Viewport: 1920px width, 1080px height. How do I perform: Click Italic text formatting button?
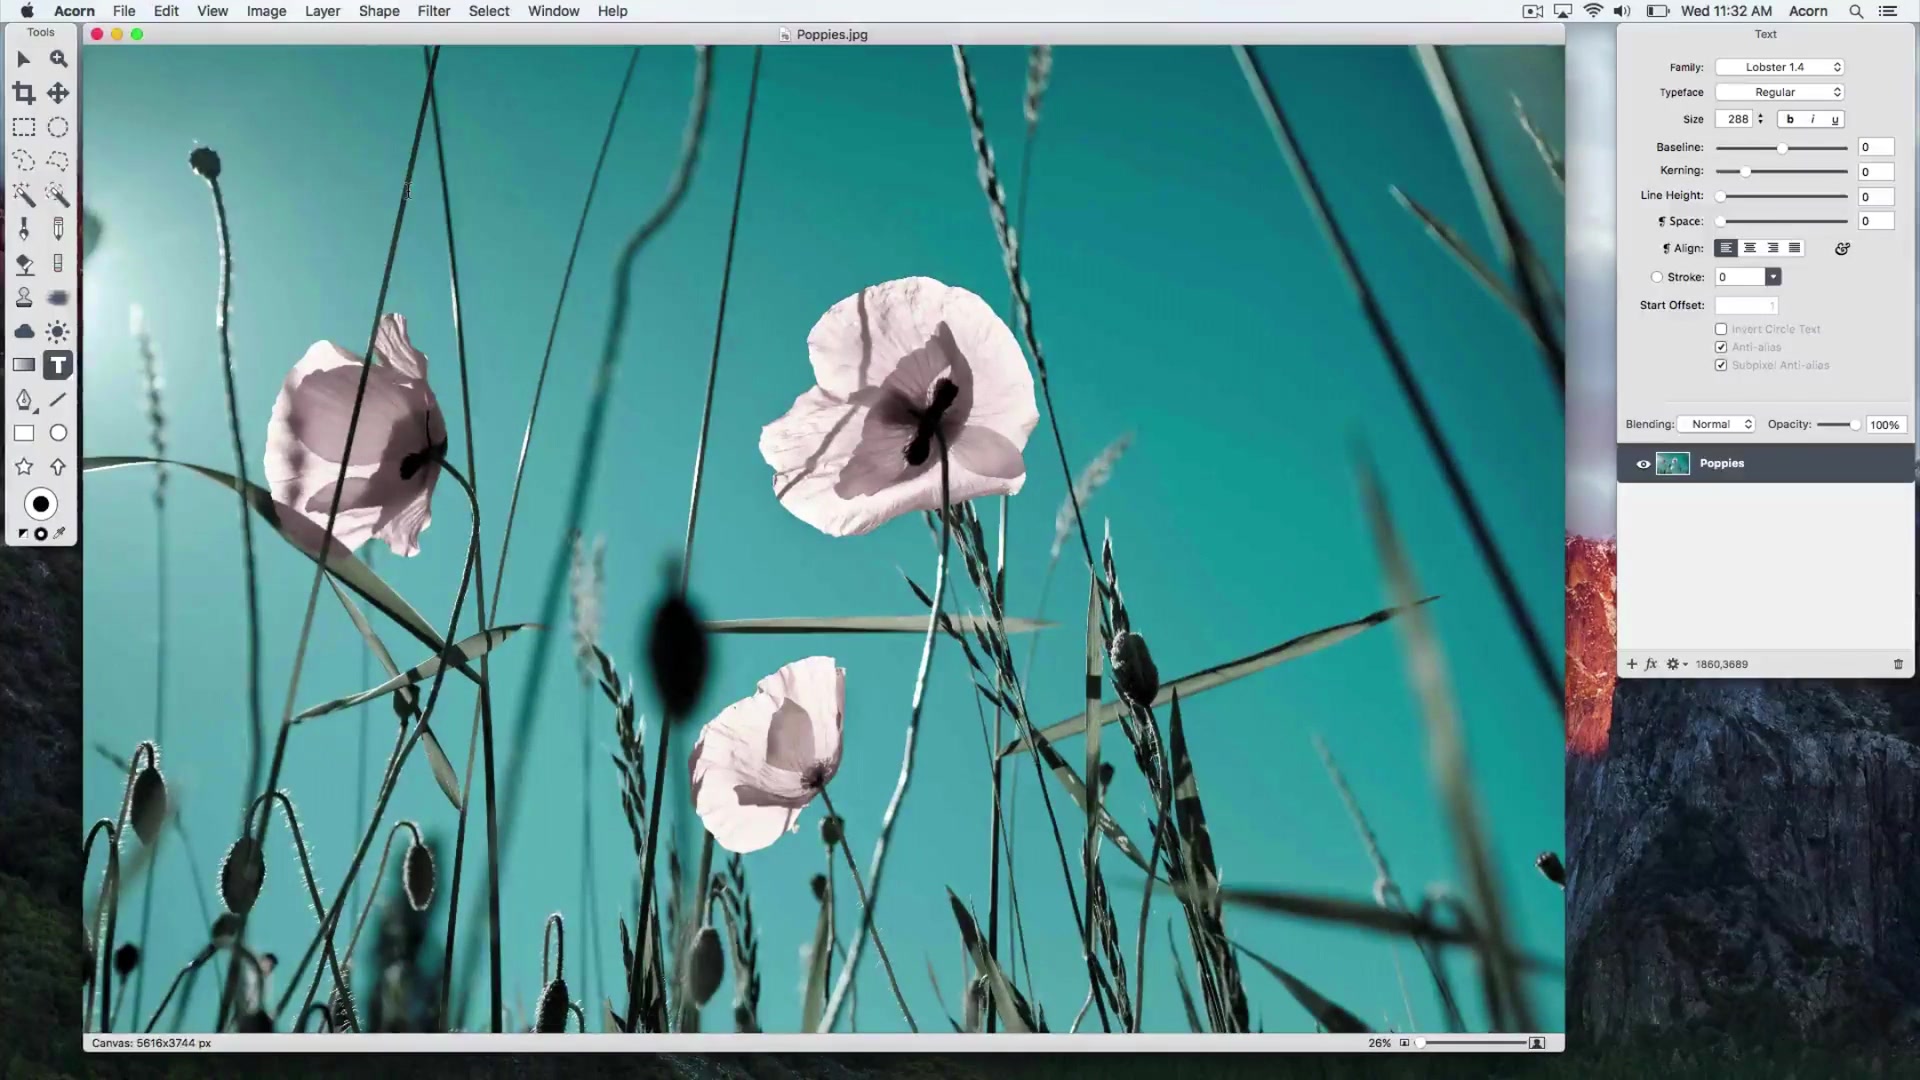coord(1813,119)
